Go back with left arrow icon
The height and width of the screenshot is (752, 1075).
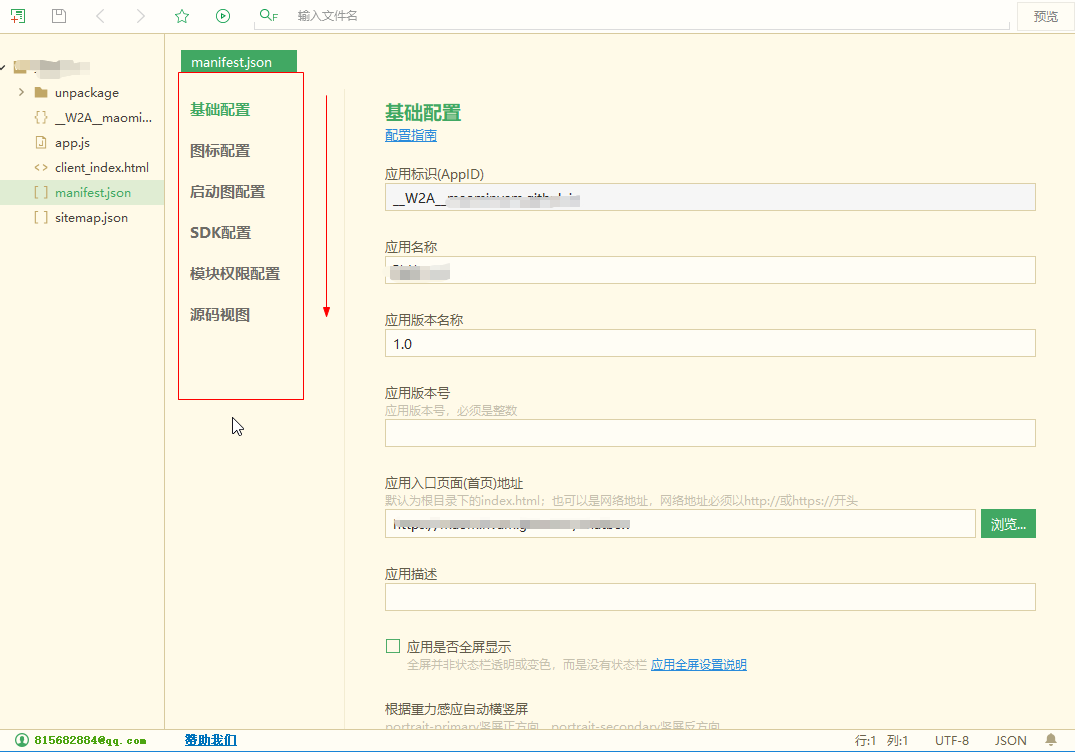tap(100, 16)
